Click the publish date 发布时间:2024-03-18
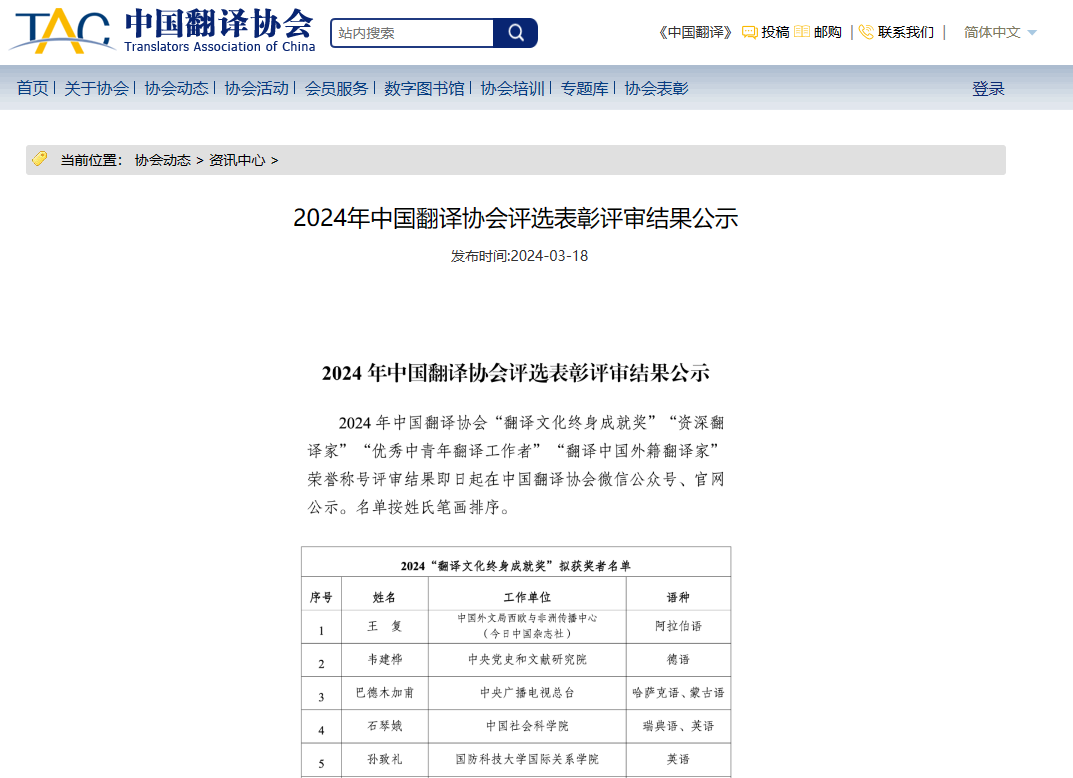This screenshot has height=778, width=1073. 519,256
